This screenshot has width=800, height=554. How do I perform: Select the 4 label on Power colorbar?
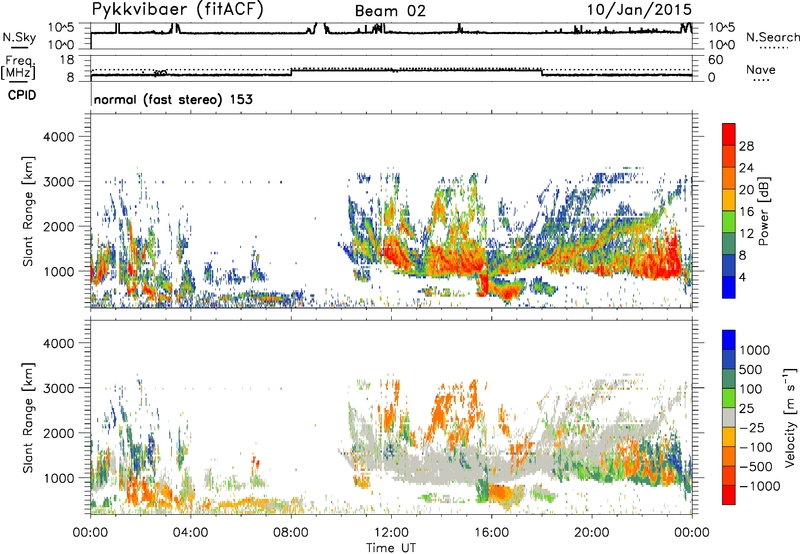[x=742, y=277]
